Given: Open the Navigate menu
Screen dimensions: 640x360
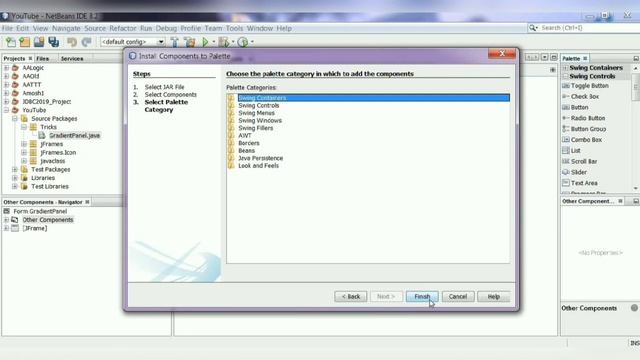Looking at the screenshot, I should [66, 28].
